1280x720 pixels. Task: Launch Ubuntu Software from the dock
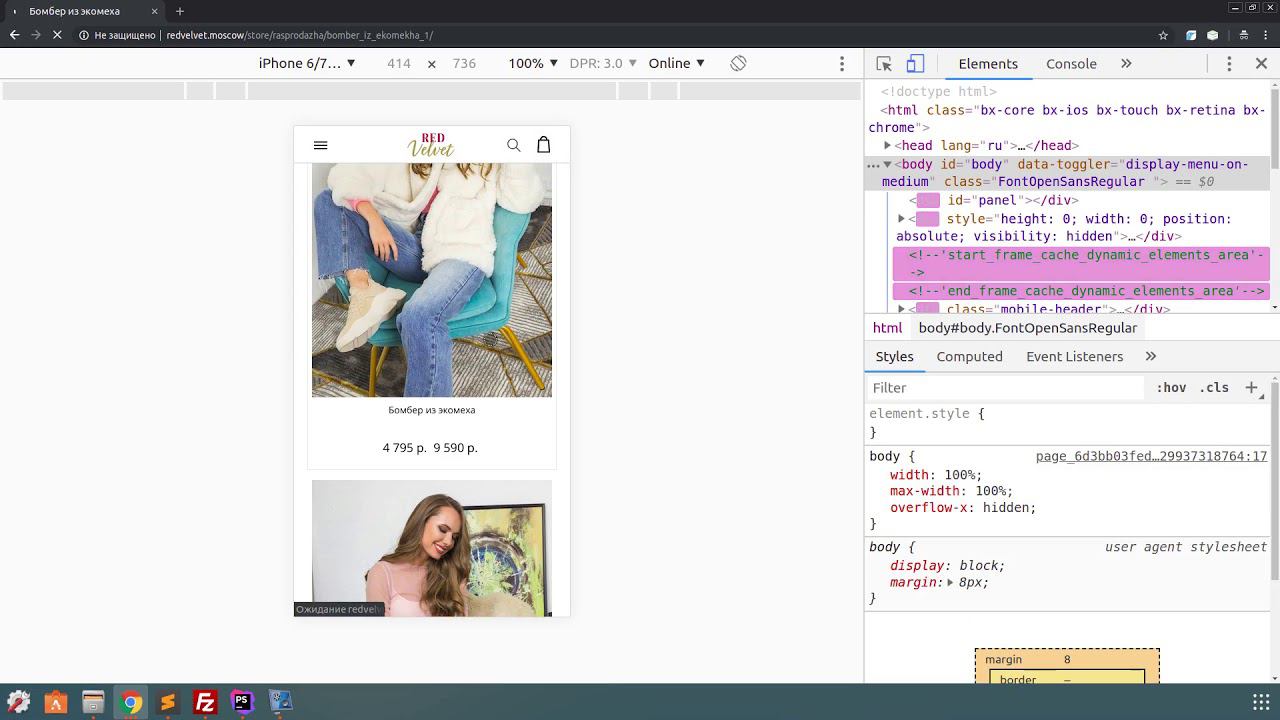click(x=56, y=702)
